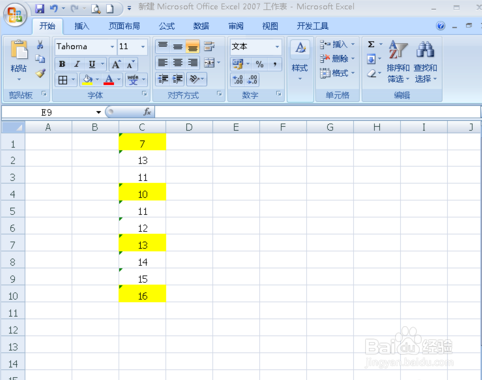Align text left

coord(163,63)
